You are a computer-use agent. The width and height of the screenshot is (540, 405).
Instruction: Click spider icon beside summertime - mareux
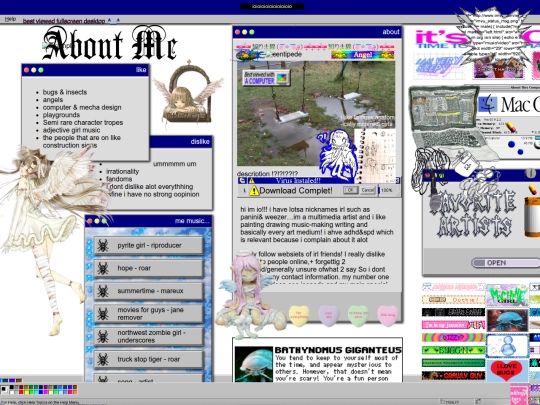pos(103,291)
